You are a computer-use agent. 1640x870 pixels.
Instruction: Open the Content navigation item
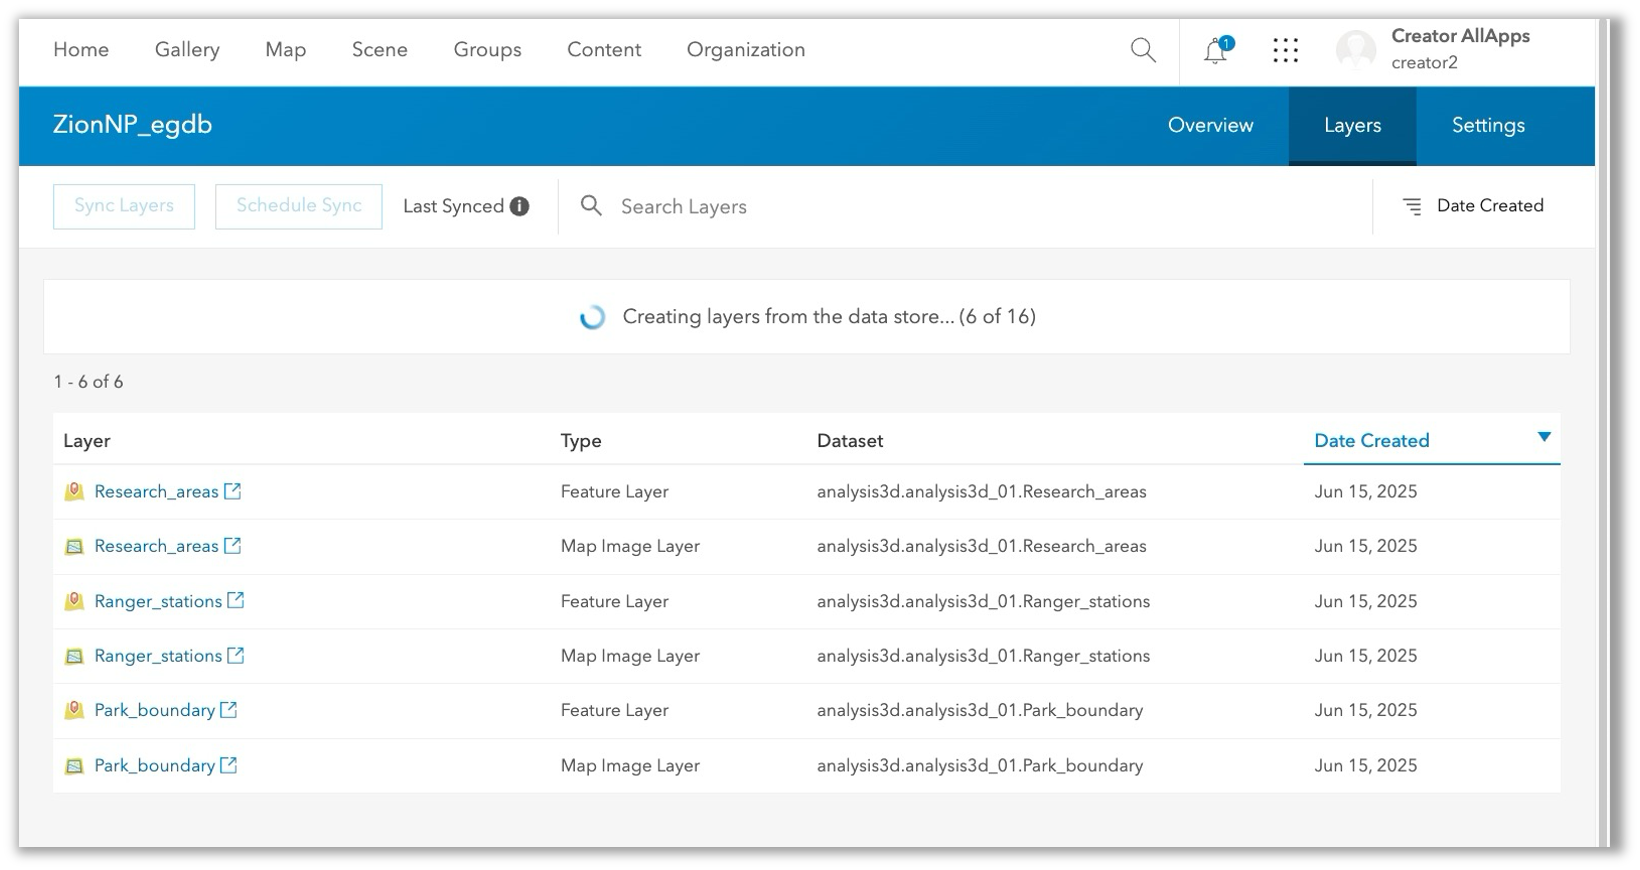pyautogui.click(x=604, y=50)
